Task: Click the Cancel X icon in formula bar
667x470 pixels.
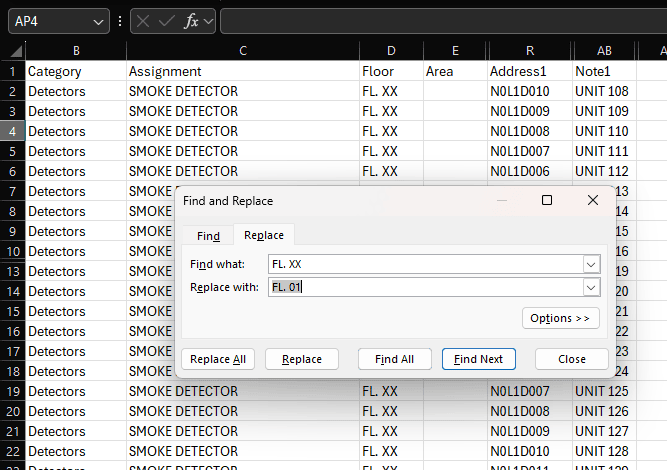Action: point(144,21)
